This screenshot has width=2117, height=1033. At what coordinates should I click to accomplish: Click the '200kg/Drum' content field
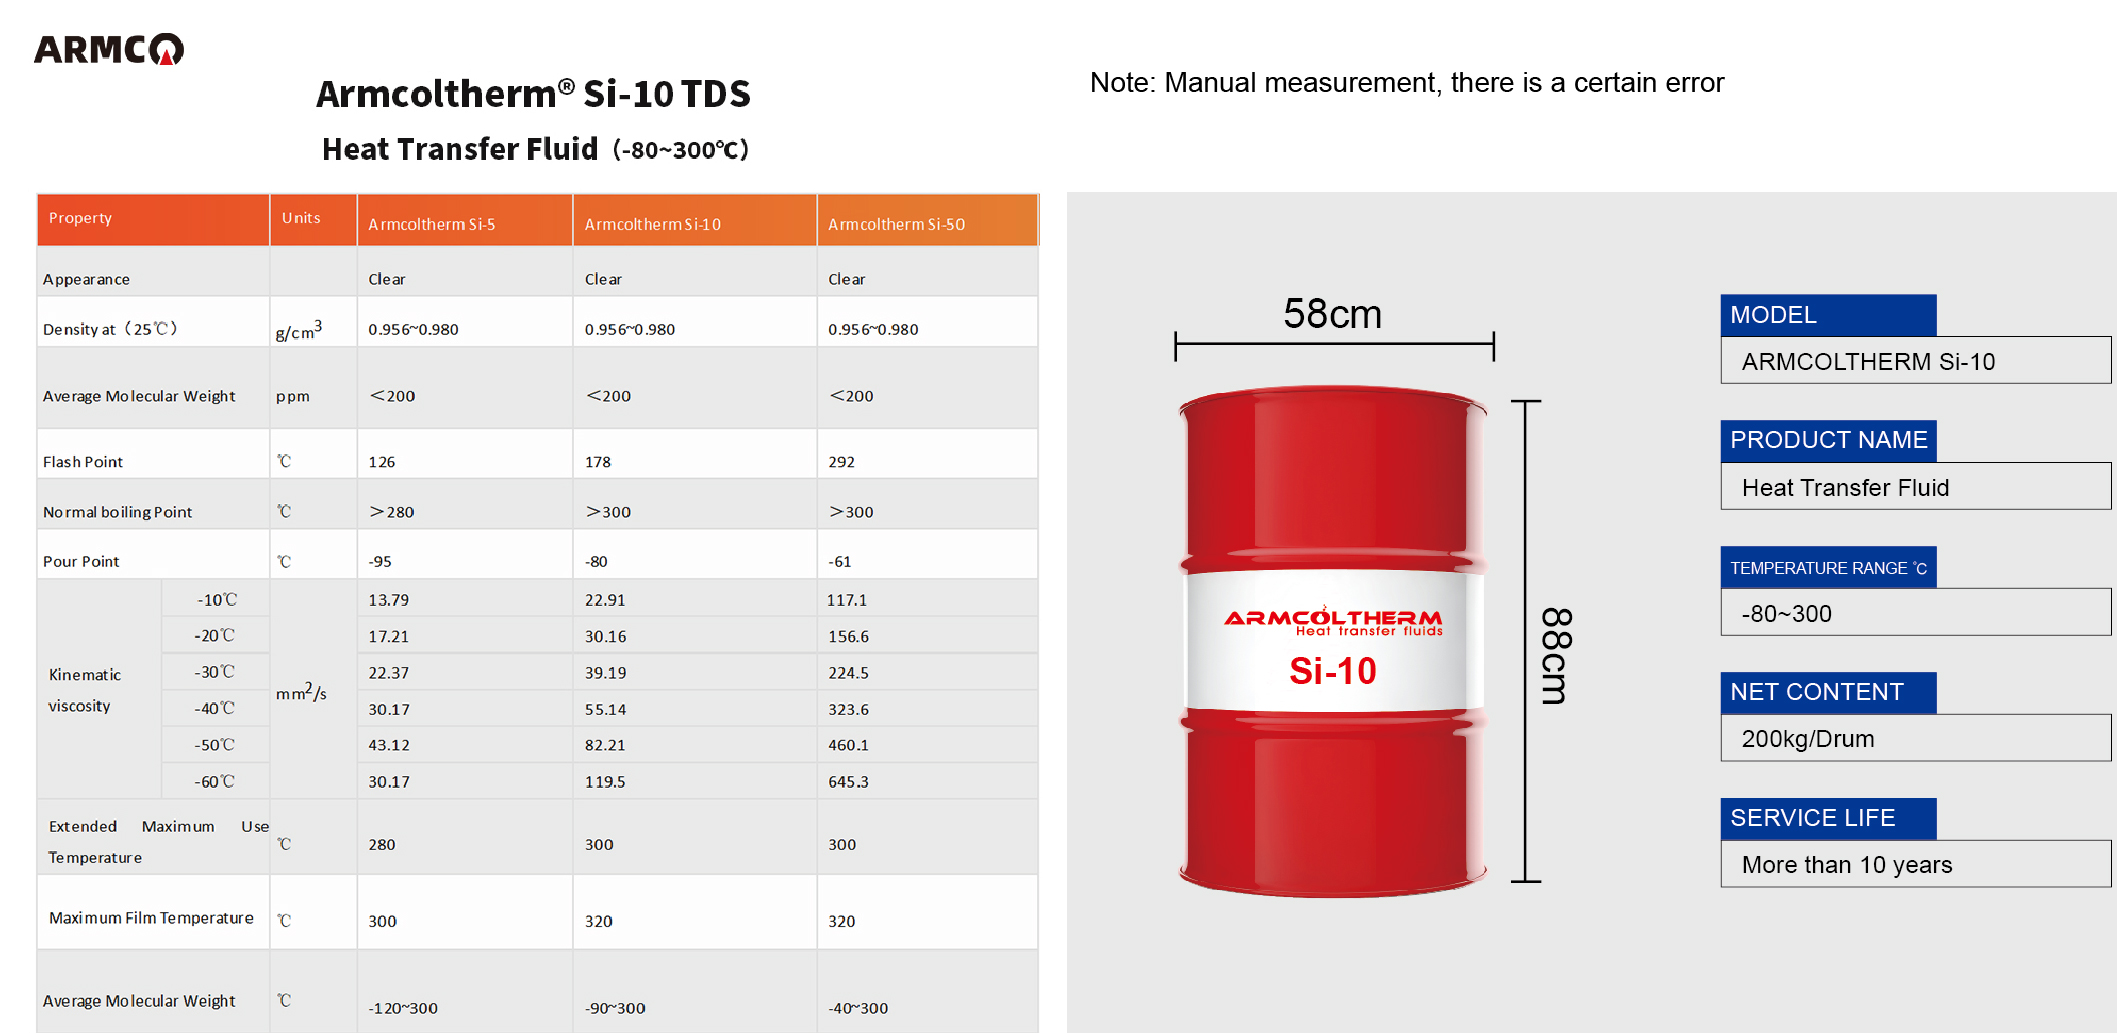point(1916,739)
